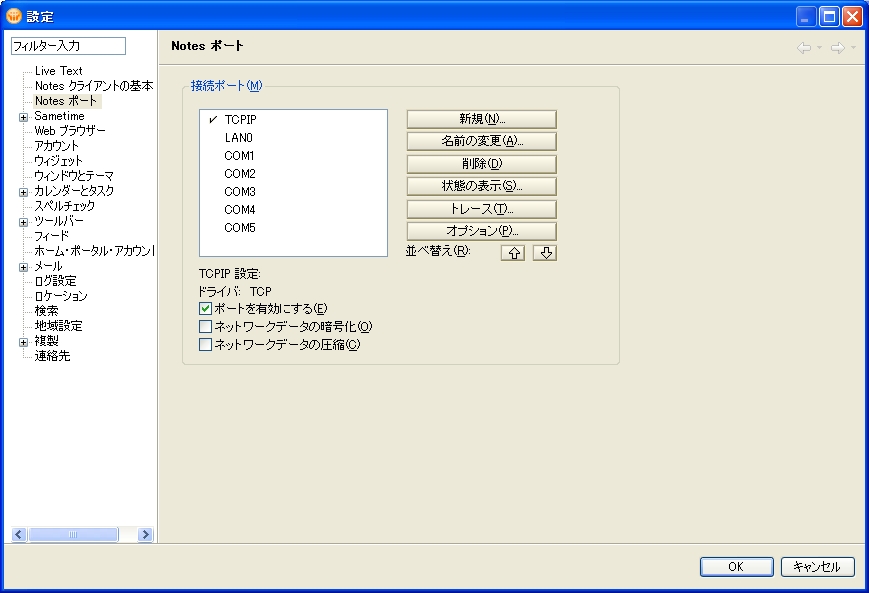Select Sametime in the tree

click(x=59, y=116)
